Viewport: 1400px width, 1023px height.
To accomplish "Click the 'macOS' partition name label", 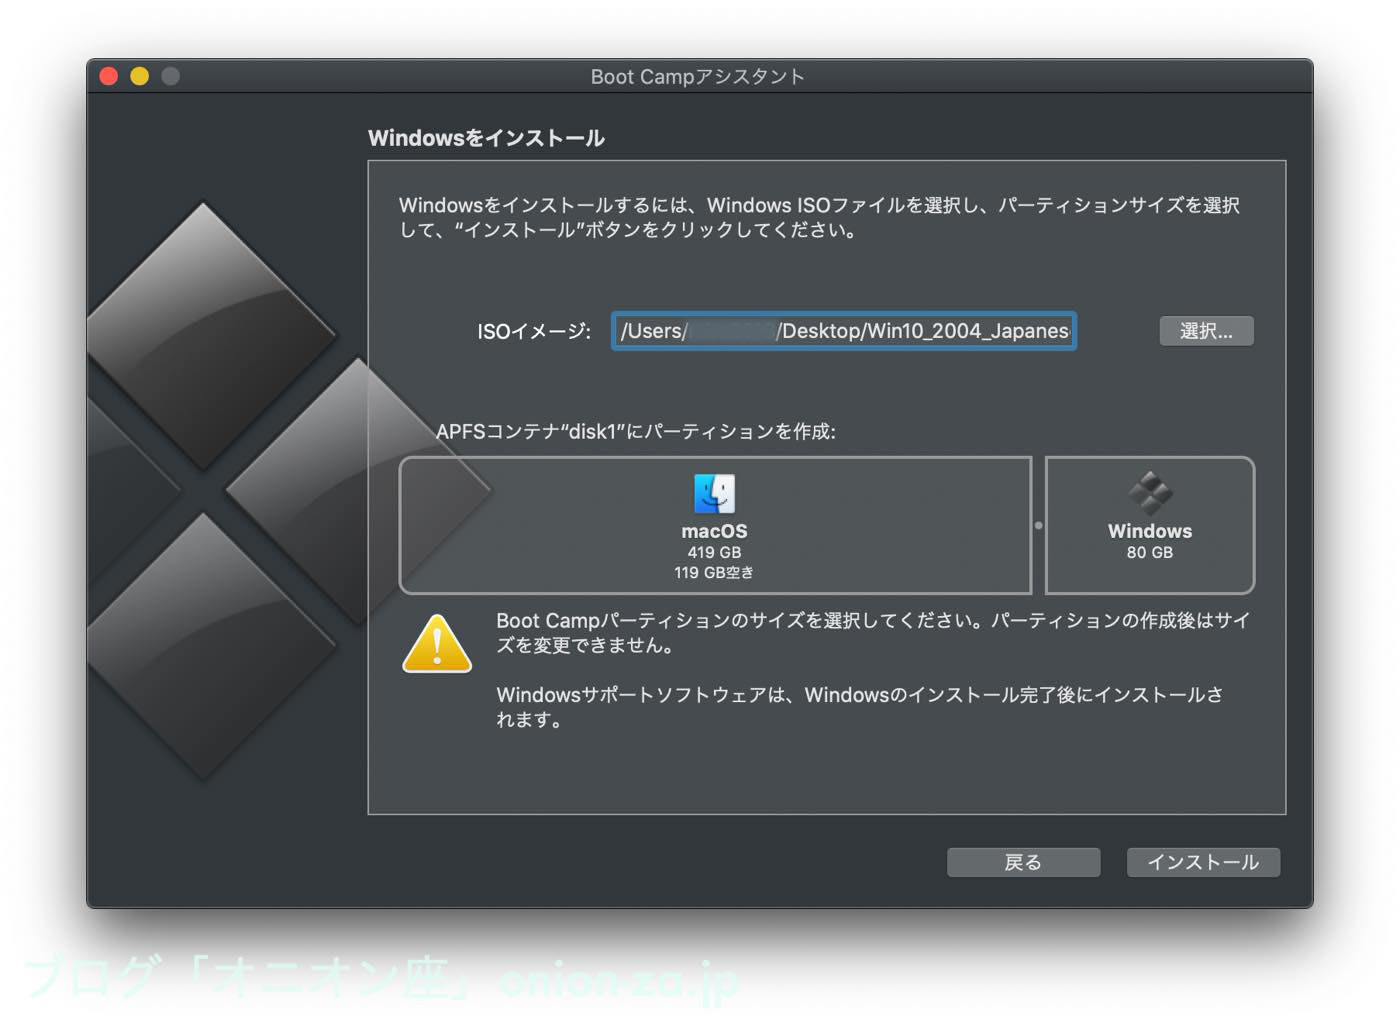I will [714, 531].
